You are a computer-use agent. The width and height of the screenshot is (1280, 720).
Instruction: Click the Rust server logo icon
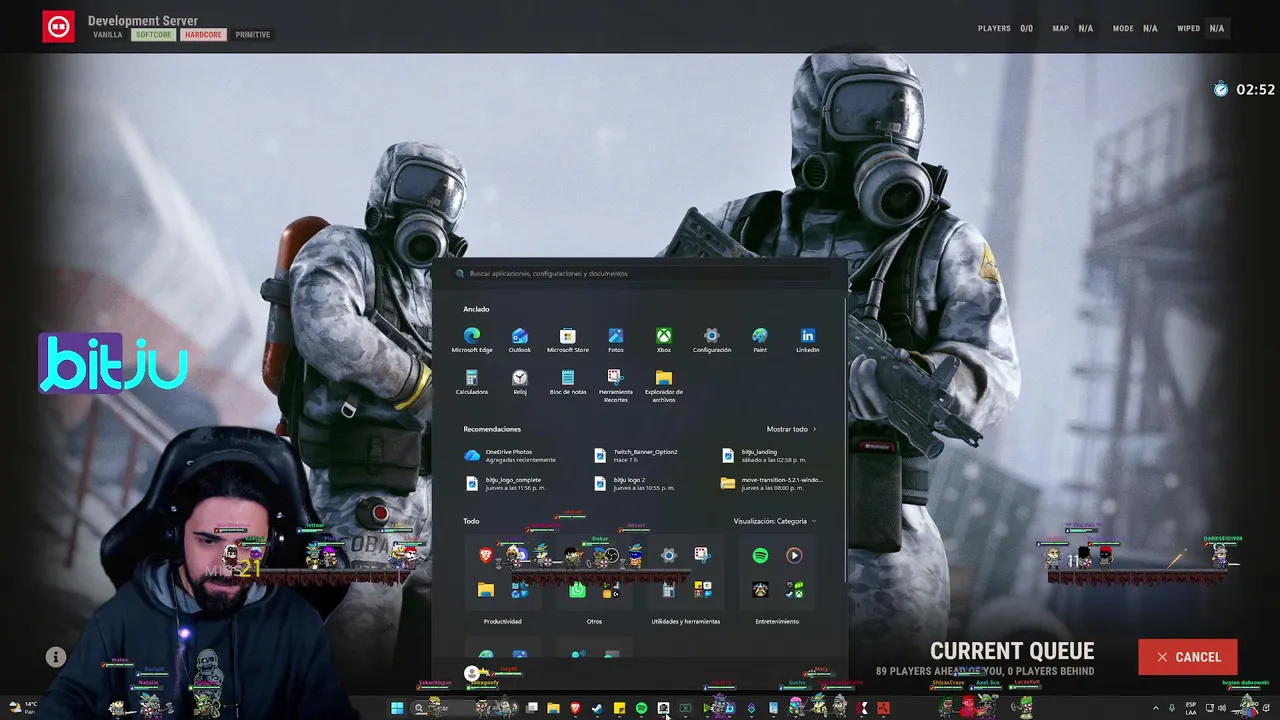tap(58, 26)
